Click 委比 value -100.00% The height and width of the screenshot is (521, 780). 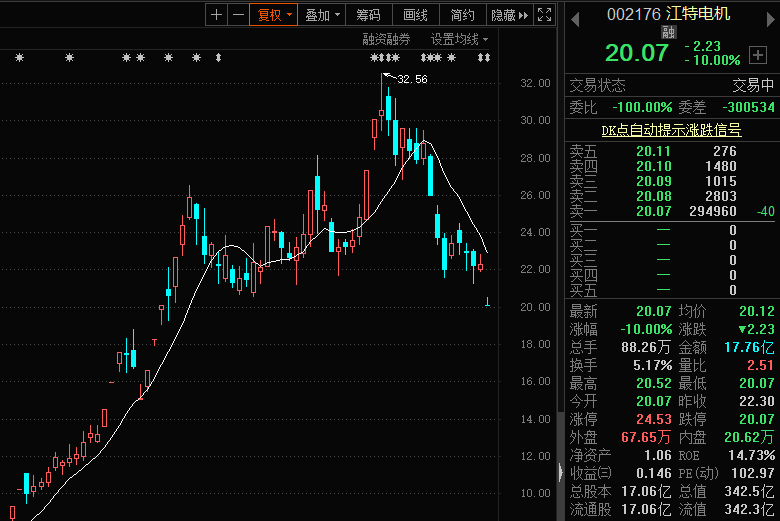pyautogui.click(x=642, y=107)
